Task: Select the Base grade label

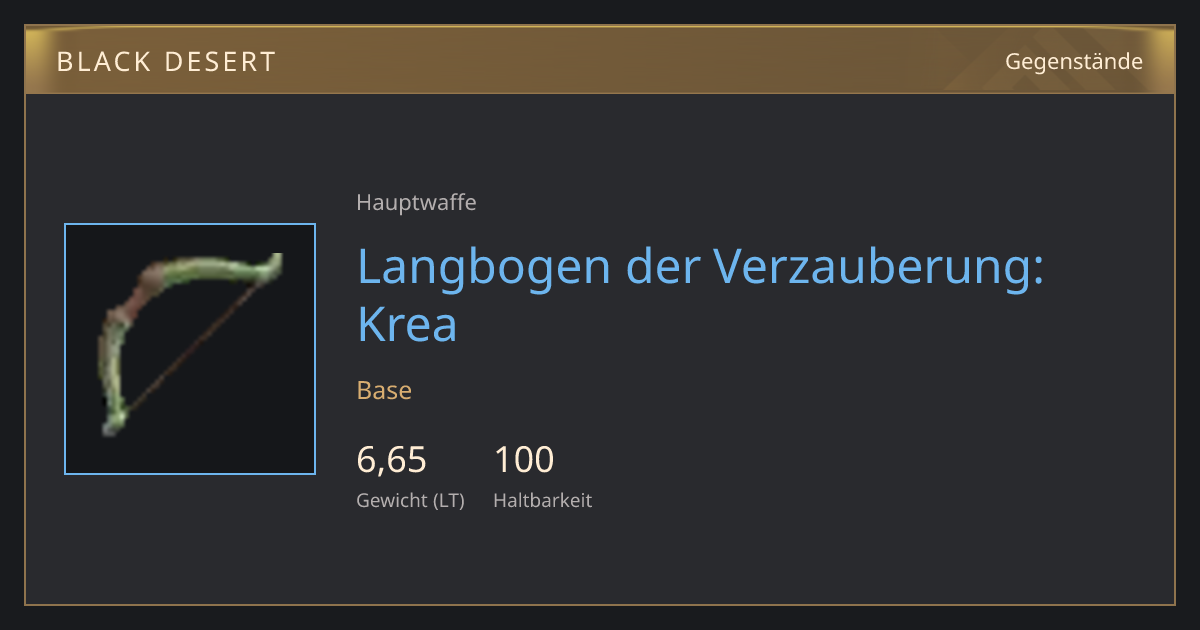Action: tap(384, 390)
